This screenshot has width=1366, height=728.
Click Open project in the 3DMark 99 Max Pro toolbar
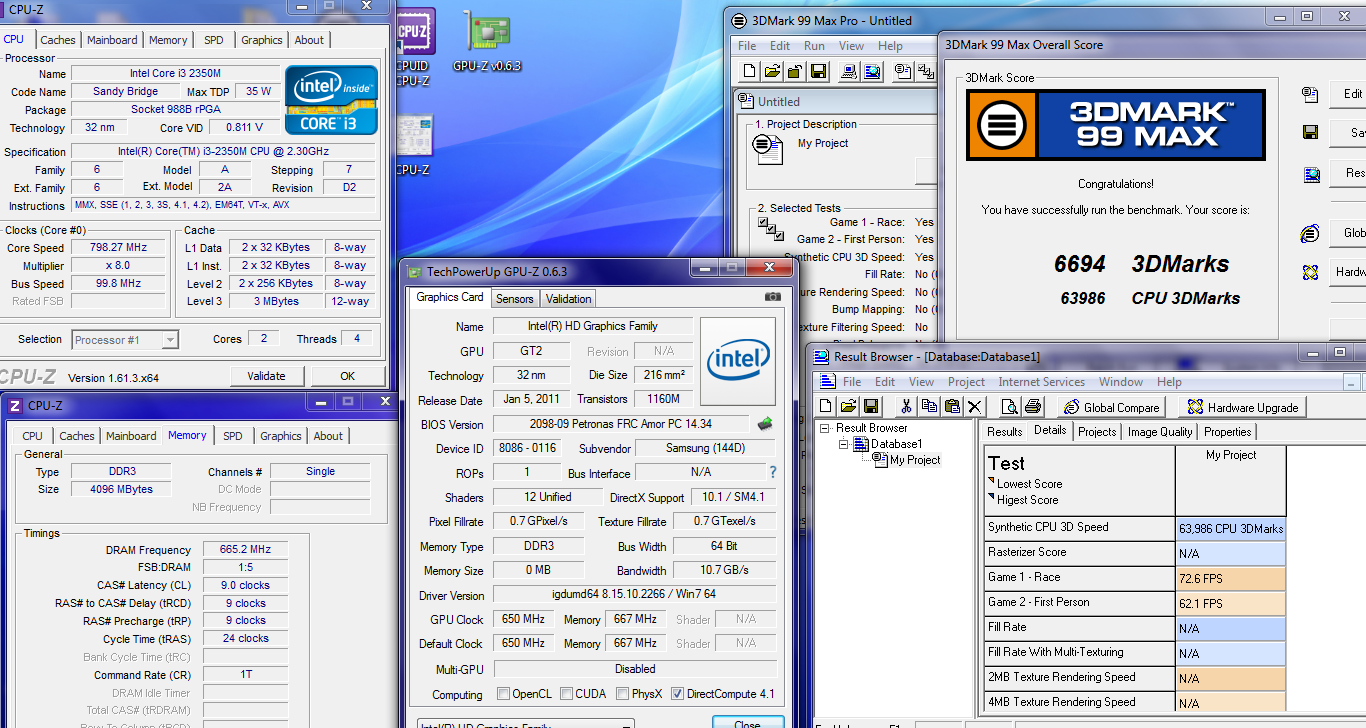pyautogui.click(x=772, y=71)
